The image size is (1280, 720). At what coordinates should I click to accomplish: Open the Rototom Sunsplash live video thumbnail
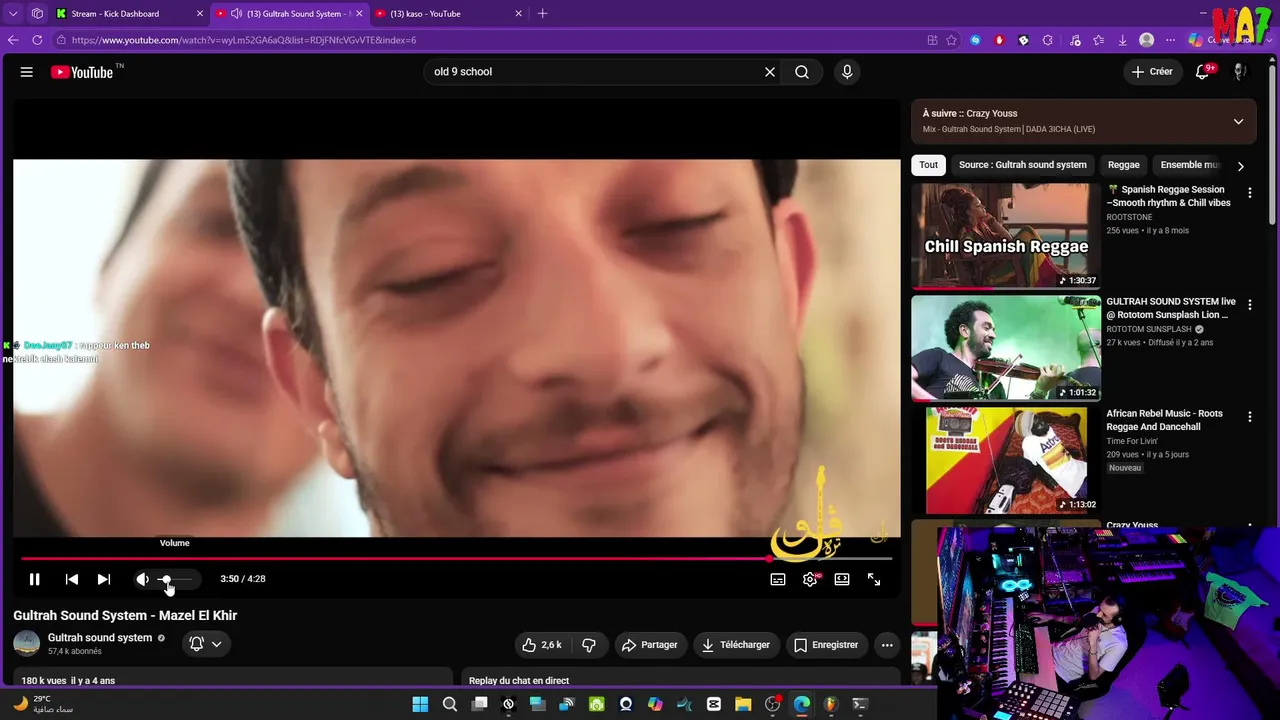(x=1006, y=348)
